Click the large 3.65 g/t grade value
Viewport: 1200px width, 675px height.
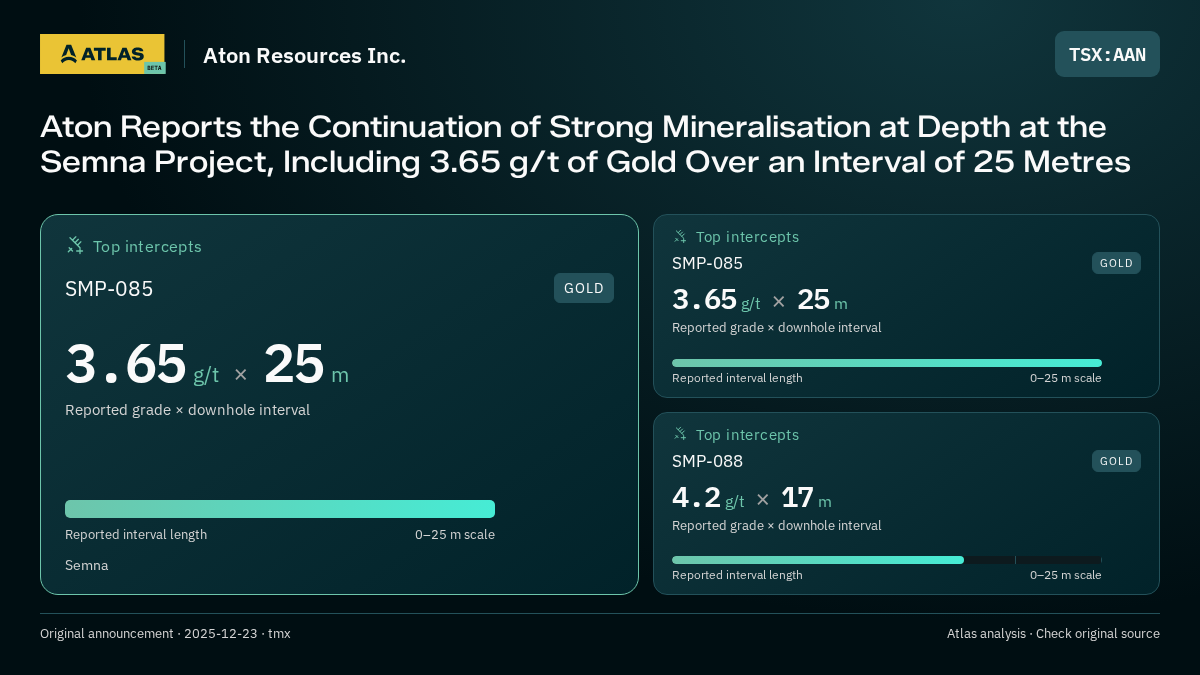click(x=142, y=365)
